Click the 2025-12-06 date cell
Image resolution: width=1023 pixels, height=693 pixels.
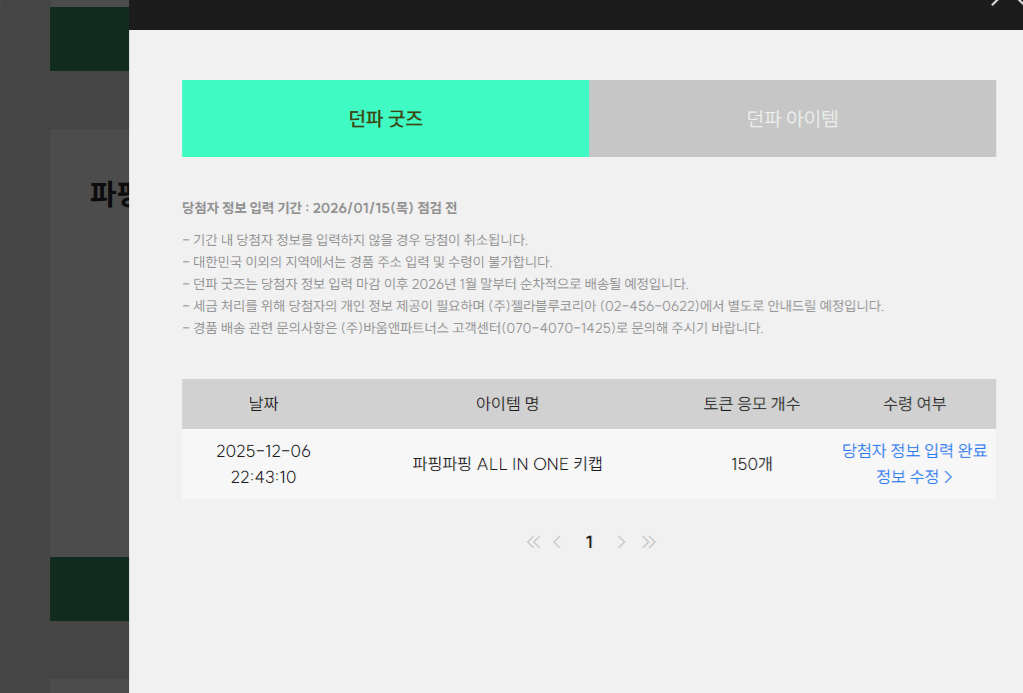(263, 451)
